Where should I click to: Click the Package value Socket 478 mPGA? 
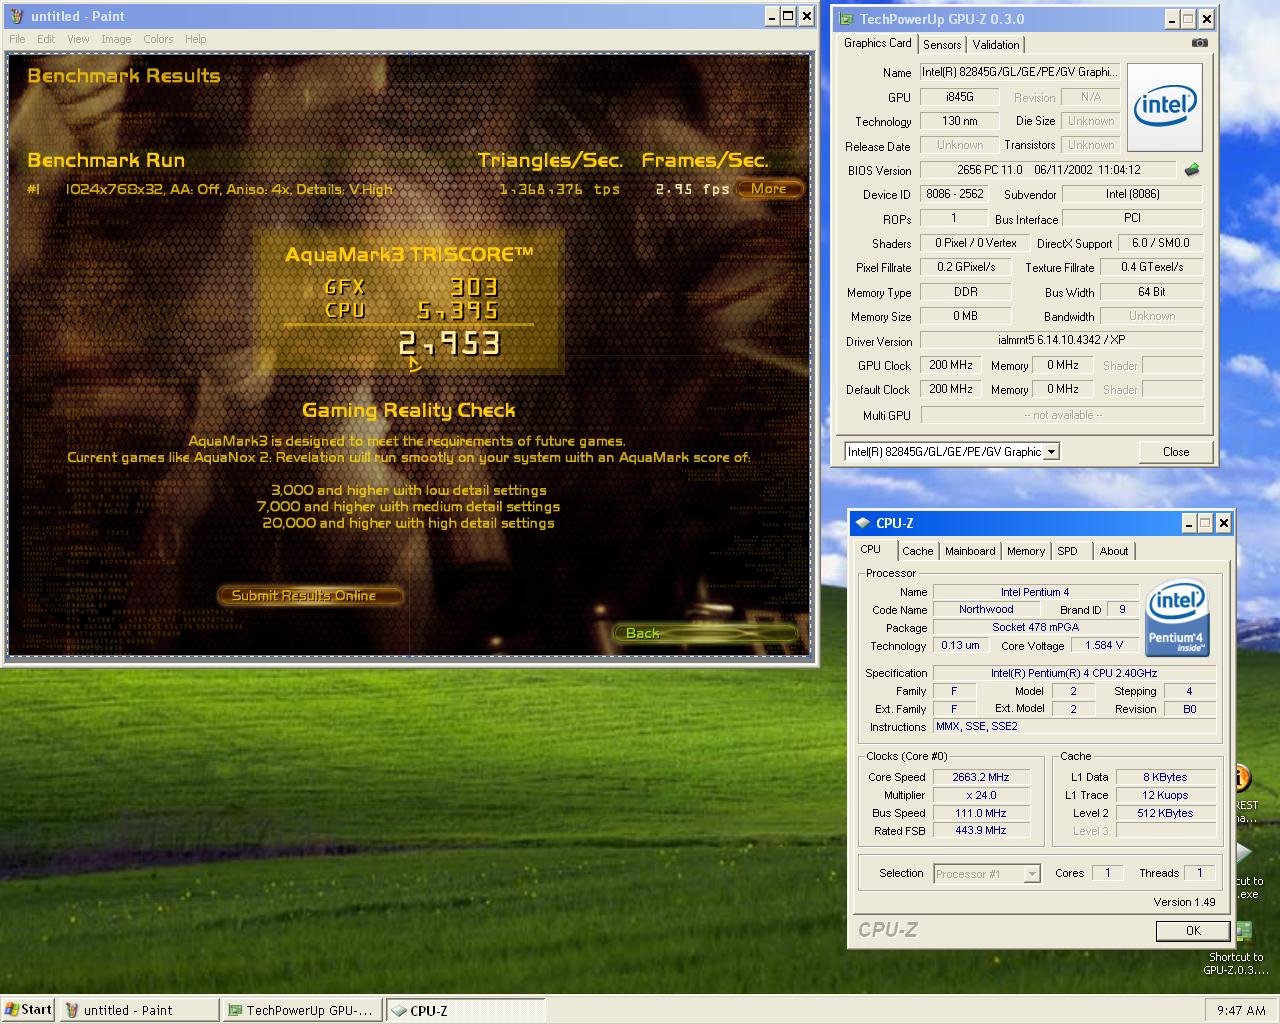pos(1035,627)
